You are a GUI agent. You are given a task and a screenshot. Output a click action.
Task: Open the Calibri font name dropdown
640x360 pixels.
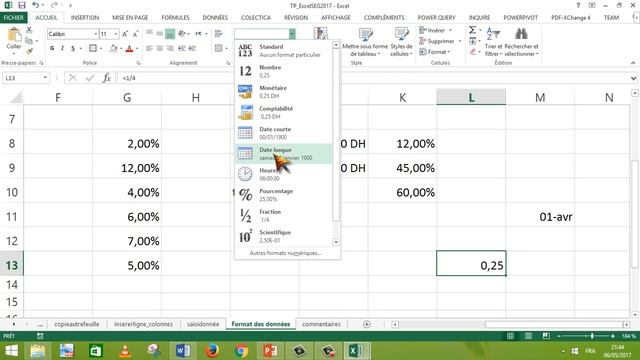tap(96, 34)
